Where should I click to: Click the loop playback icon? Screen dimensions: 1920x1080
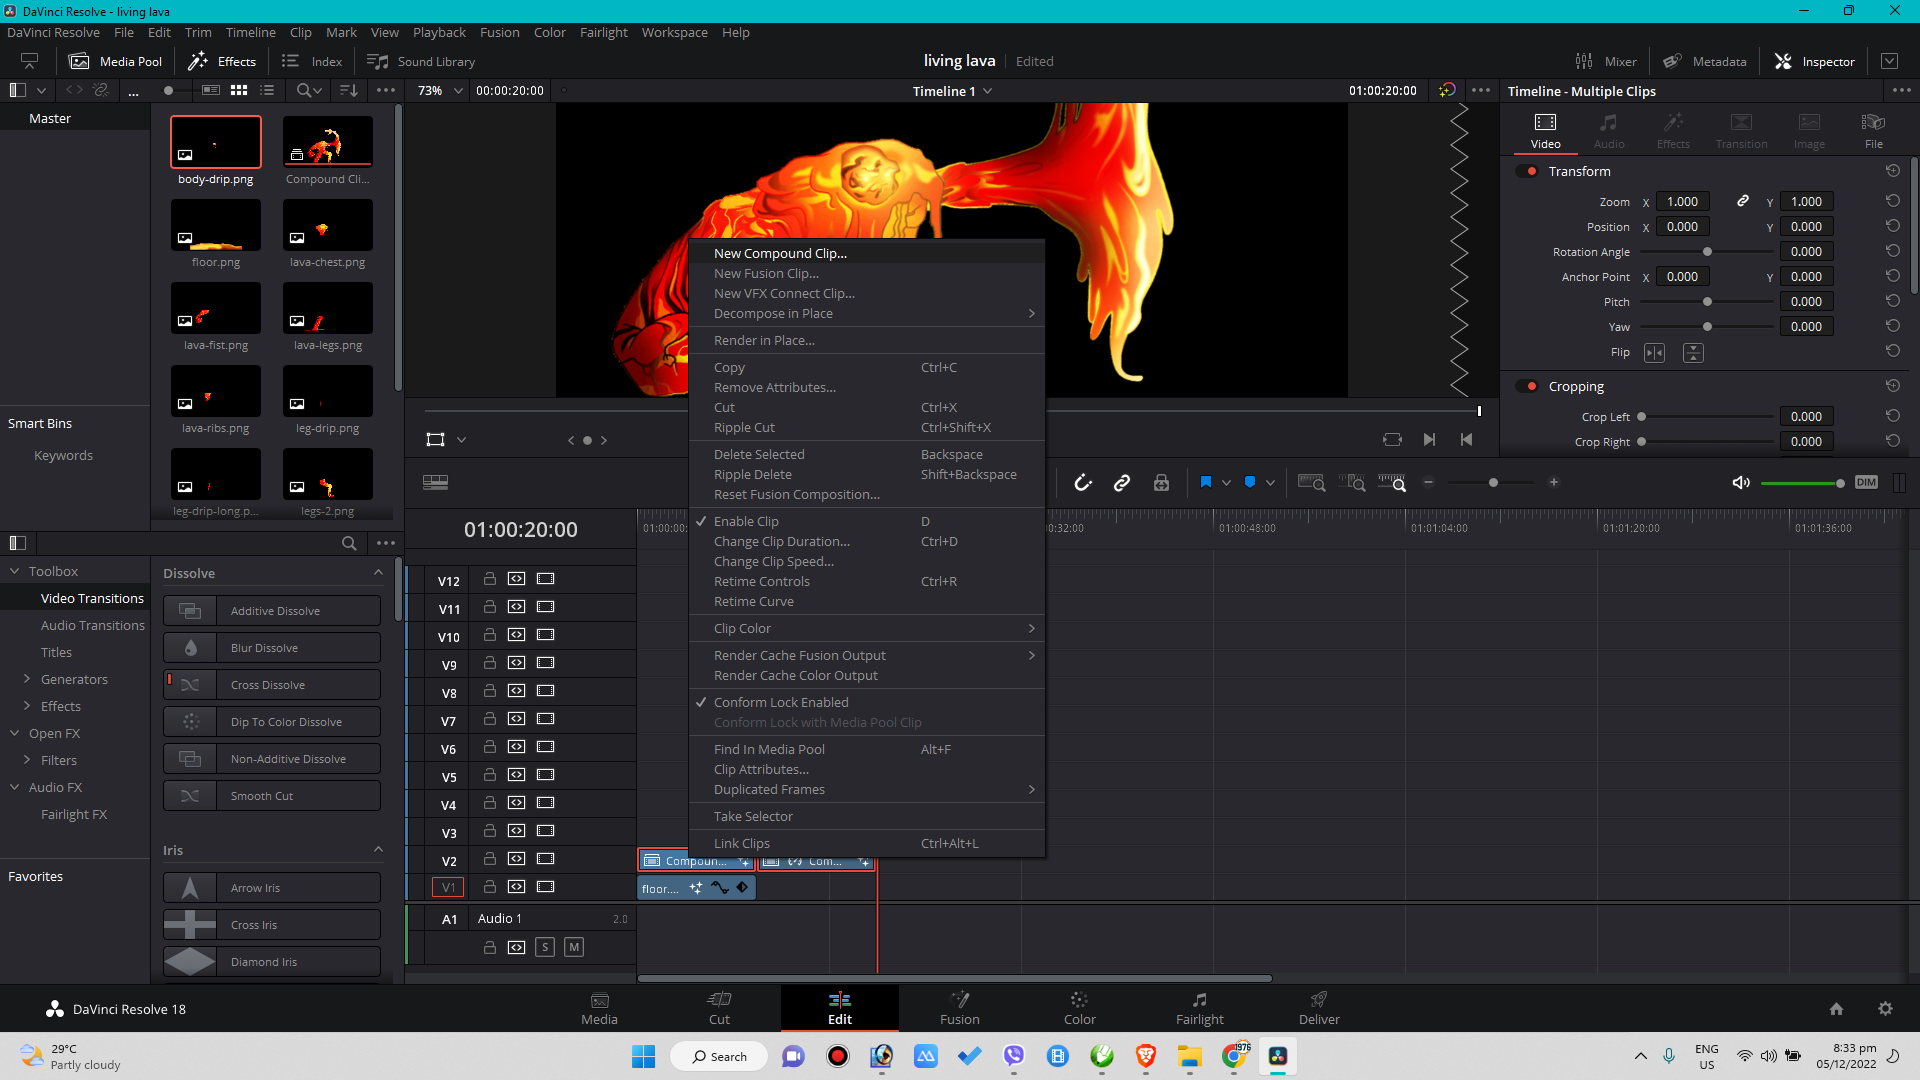[x=1392, y=439]
